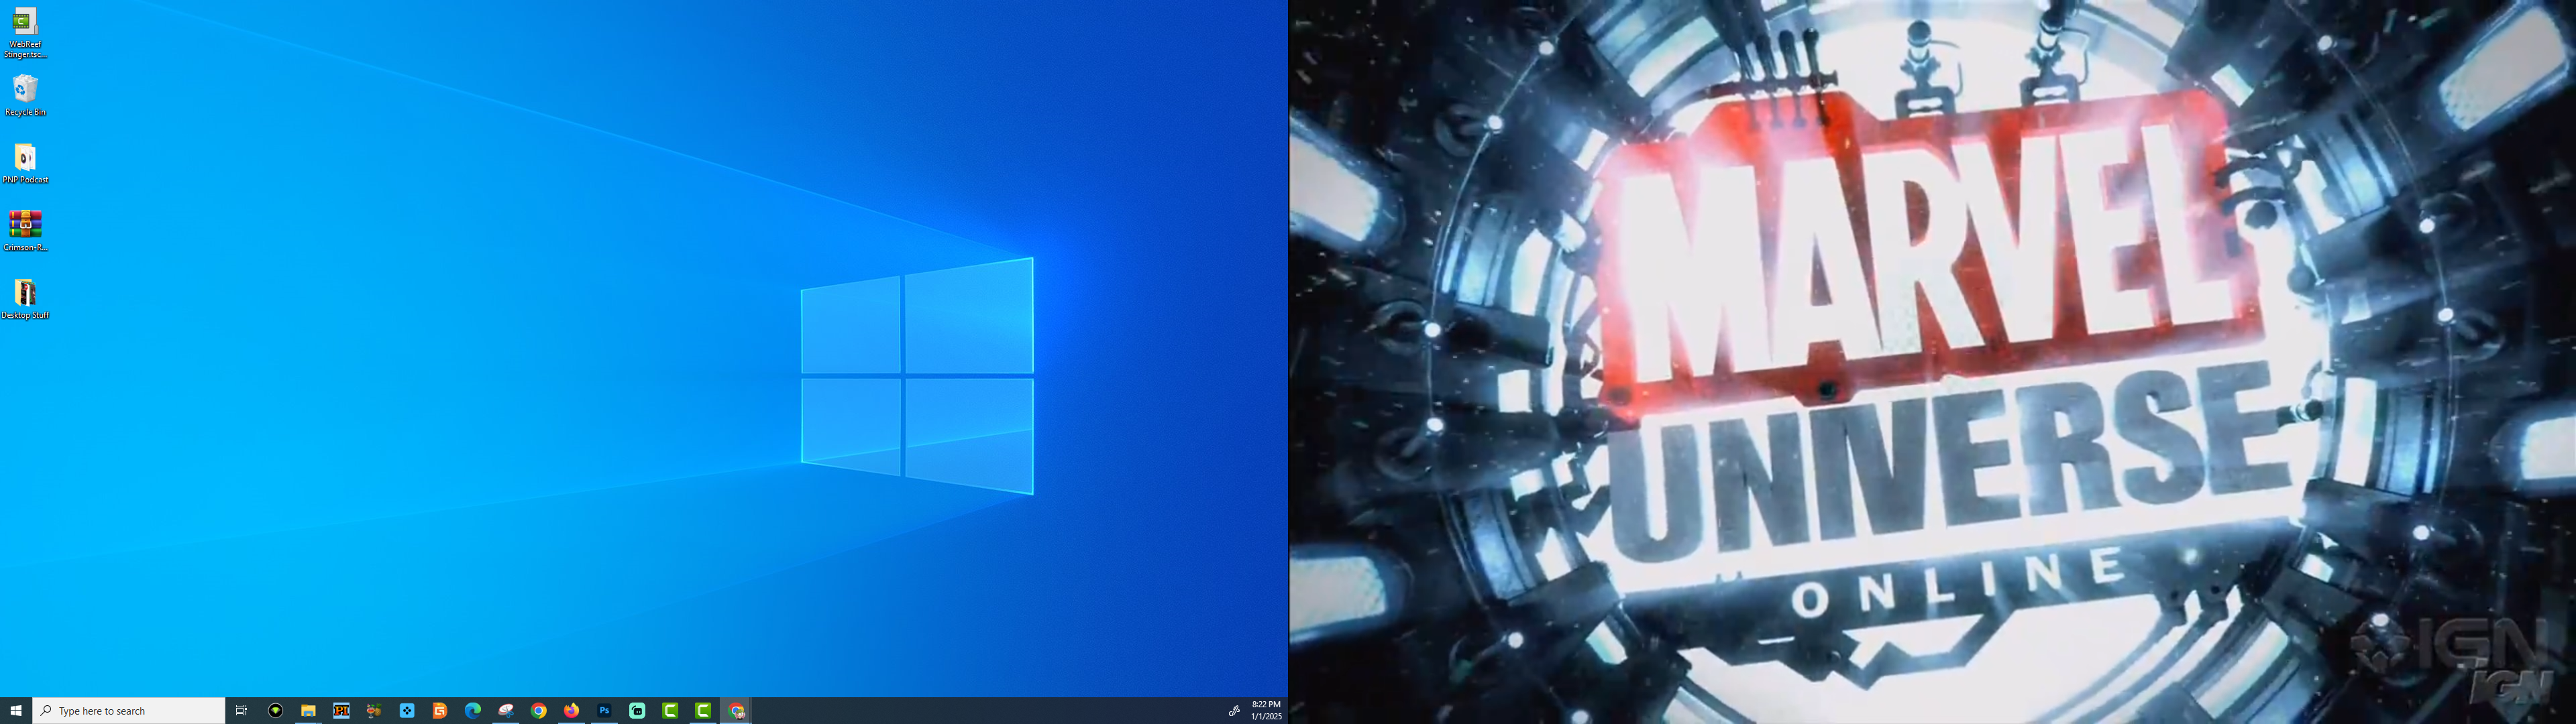
Task: Select the Crimson-R WinRAR archive icon
Action: click(x=25, y=230)
